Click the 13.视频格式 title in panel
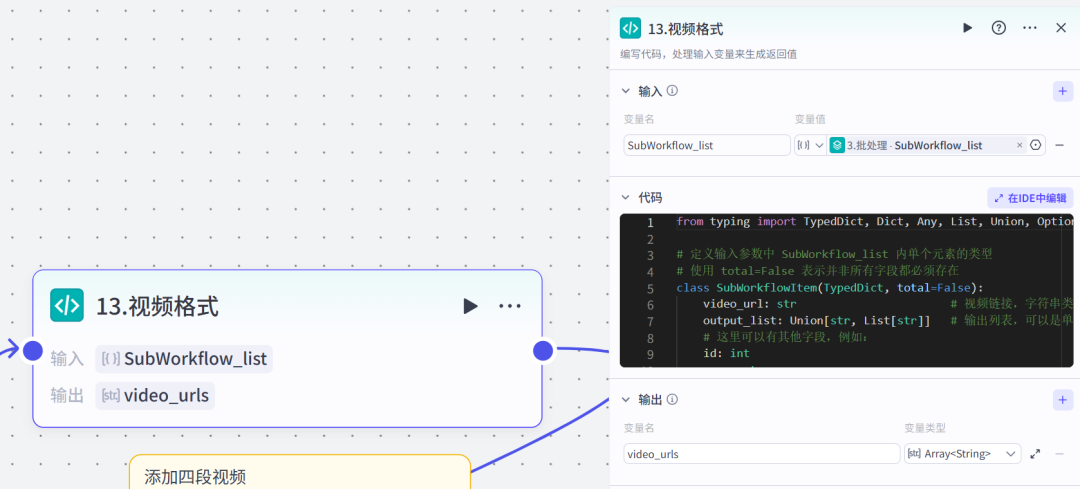Screen dimensions: 1080x489 point(685,28)
